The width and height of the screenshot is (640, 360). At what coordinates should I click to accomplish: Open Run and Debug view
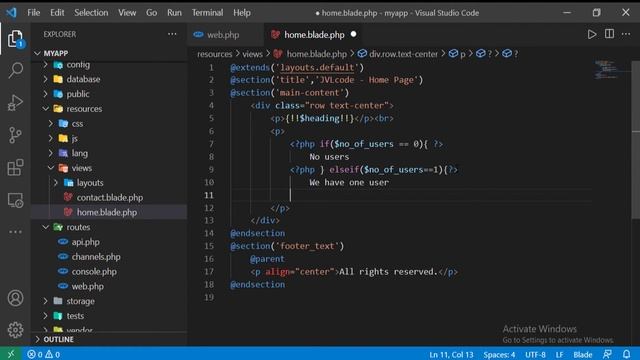(x=16, y=102)
